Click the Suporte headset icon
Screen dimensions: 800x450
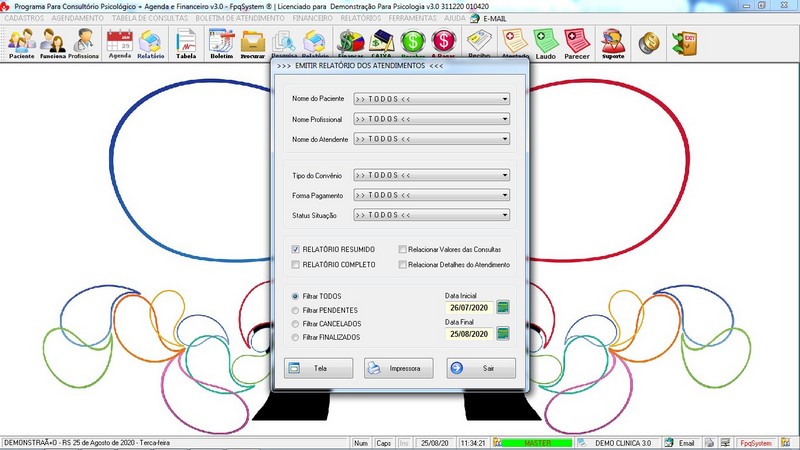(x=613, y=43)
